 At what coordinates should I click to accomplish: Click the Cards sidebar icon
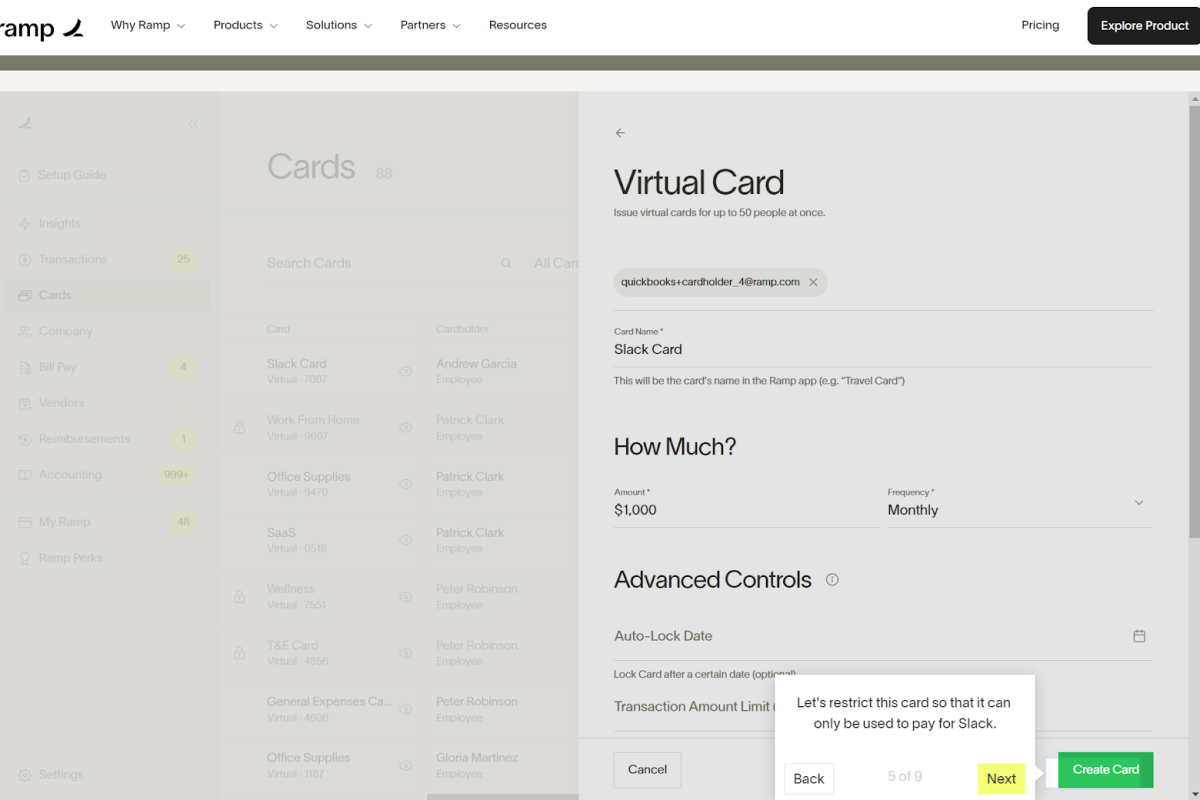(25, 295)
